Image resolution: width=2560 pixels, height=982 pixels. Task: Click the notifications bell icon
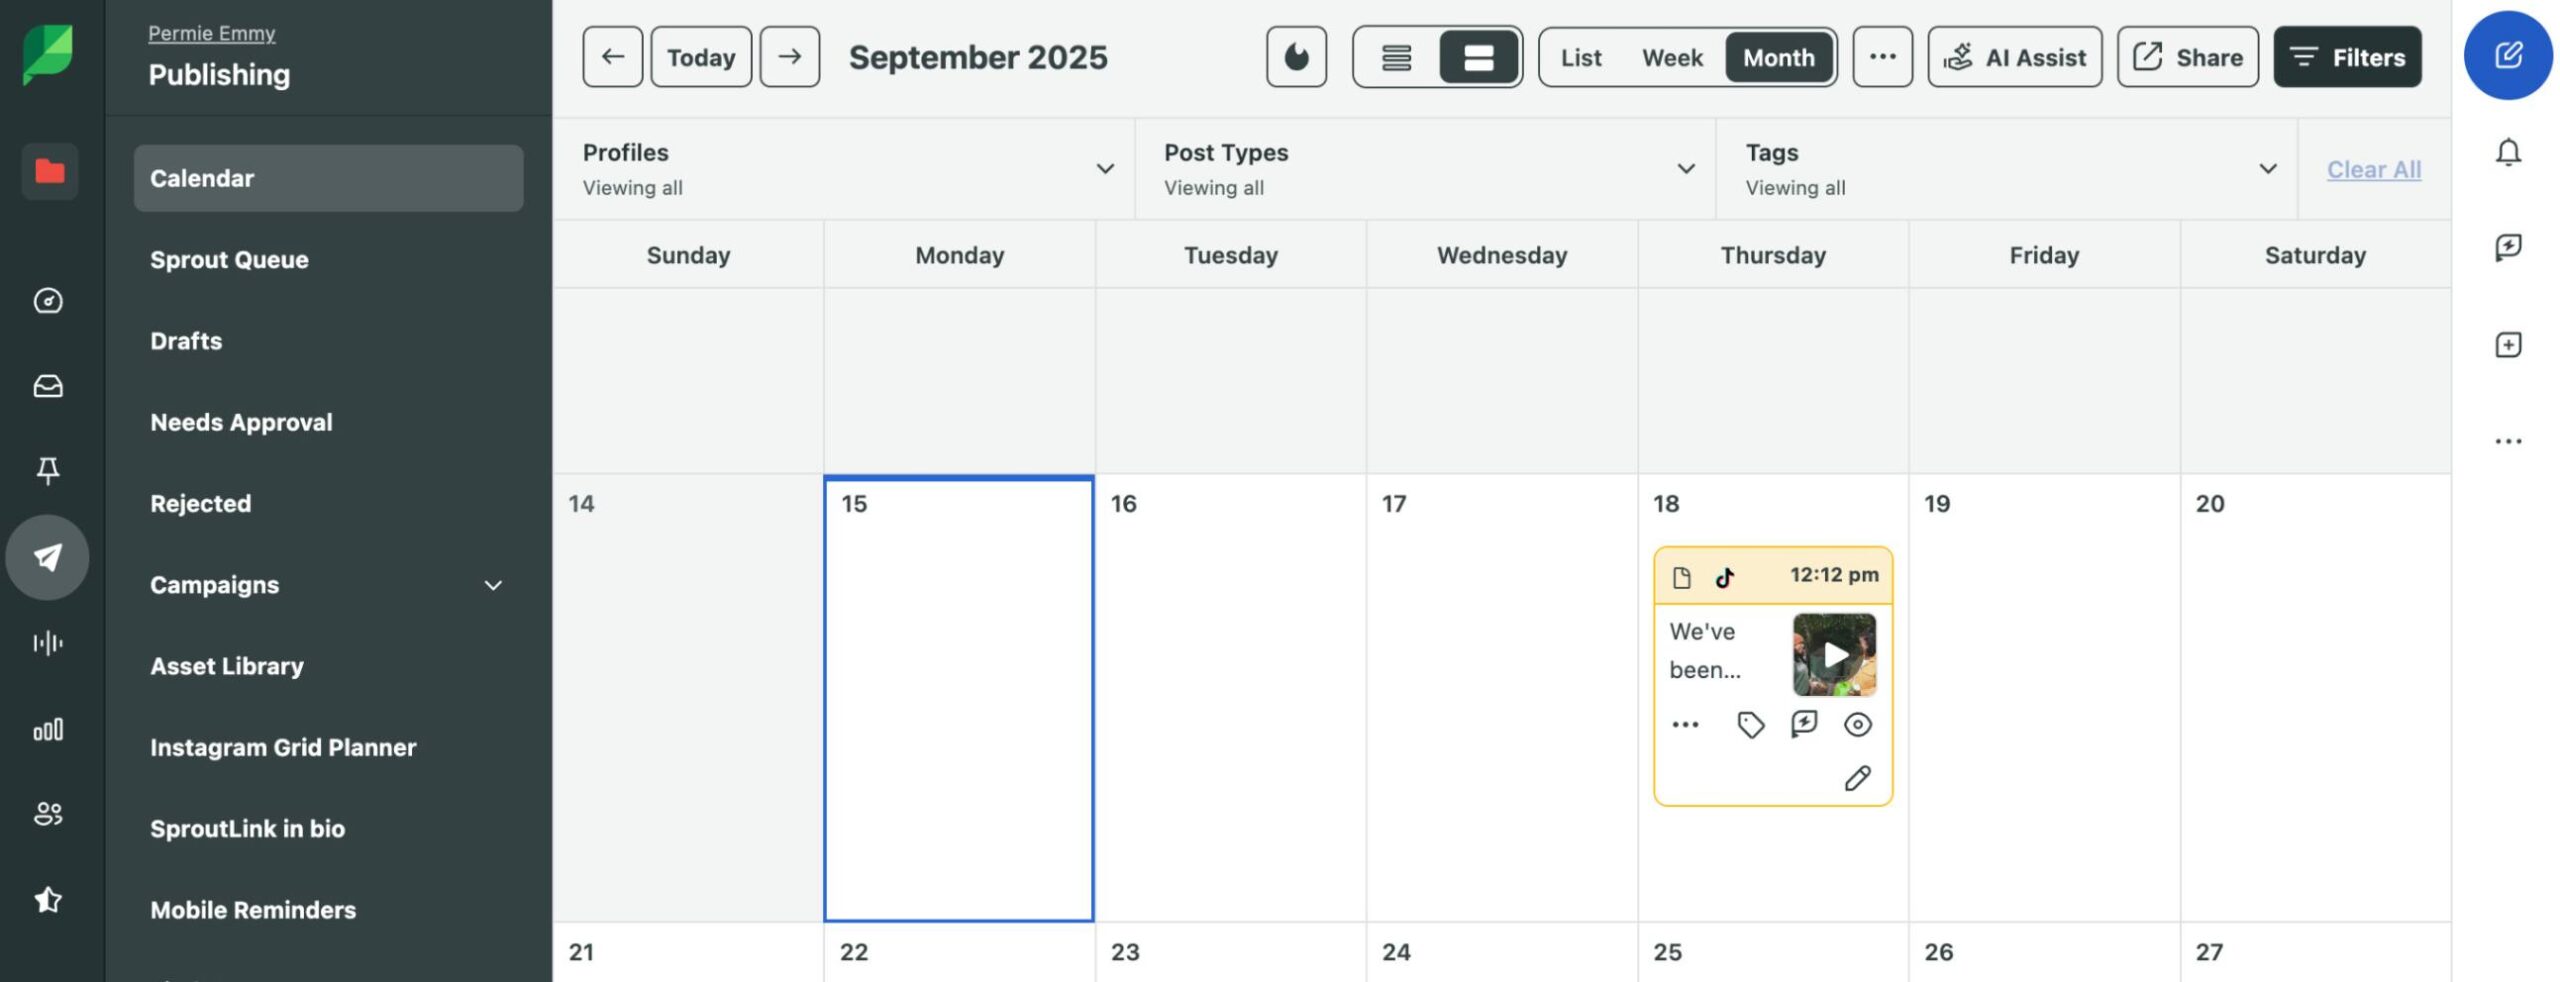[2510, 152]
